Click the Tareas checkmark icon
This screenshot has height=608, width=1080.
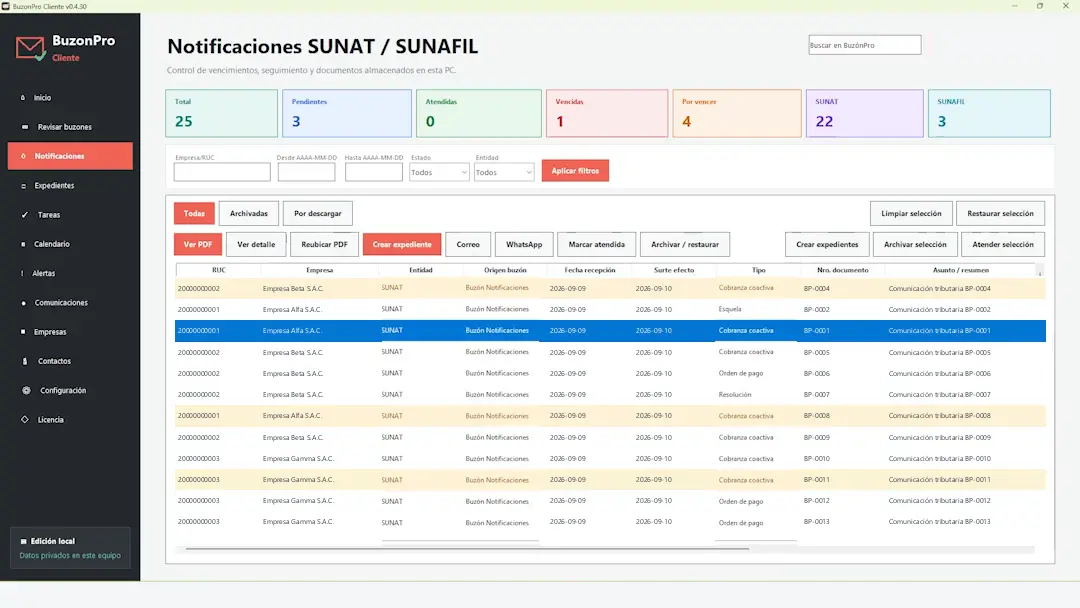[x=25, y=215]
